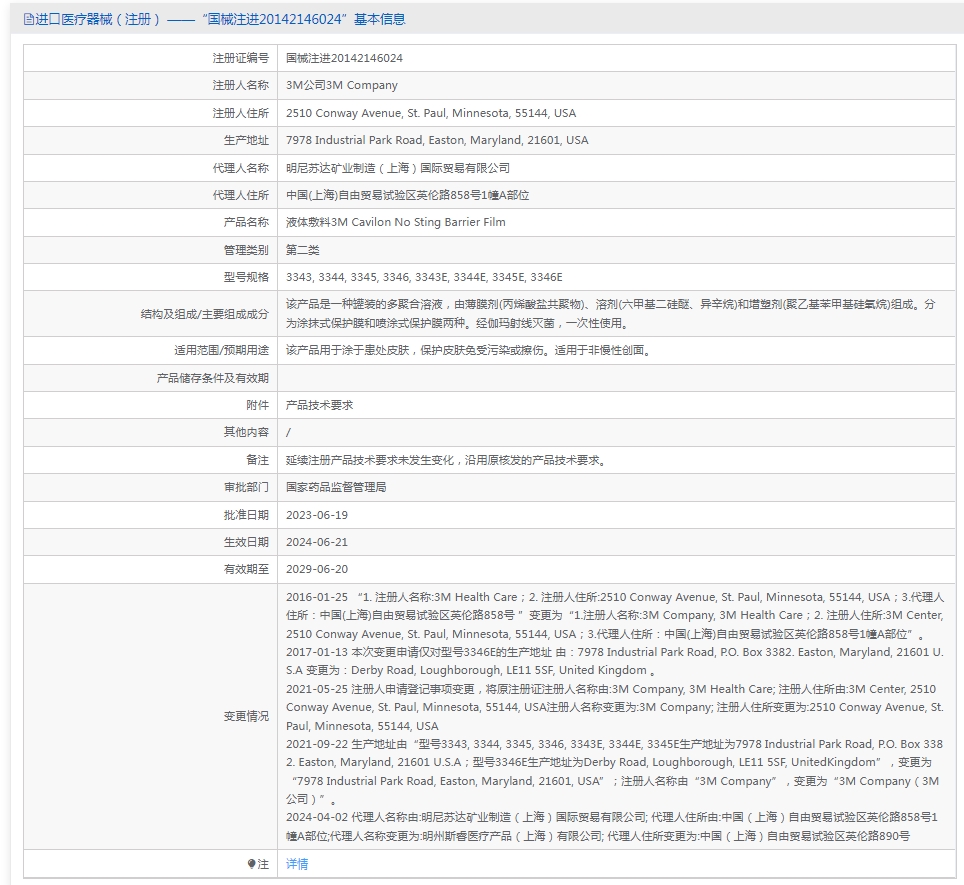Click the 2017-01-13 change record entry

click(615, 661)
